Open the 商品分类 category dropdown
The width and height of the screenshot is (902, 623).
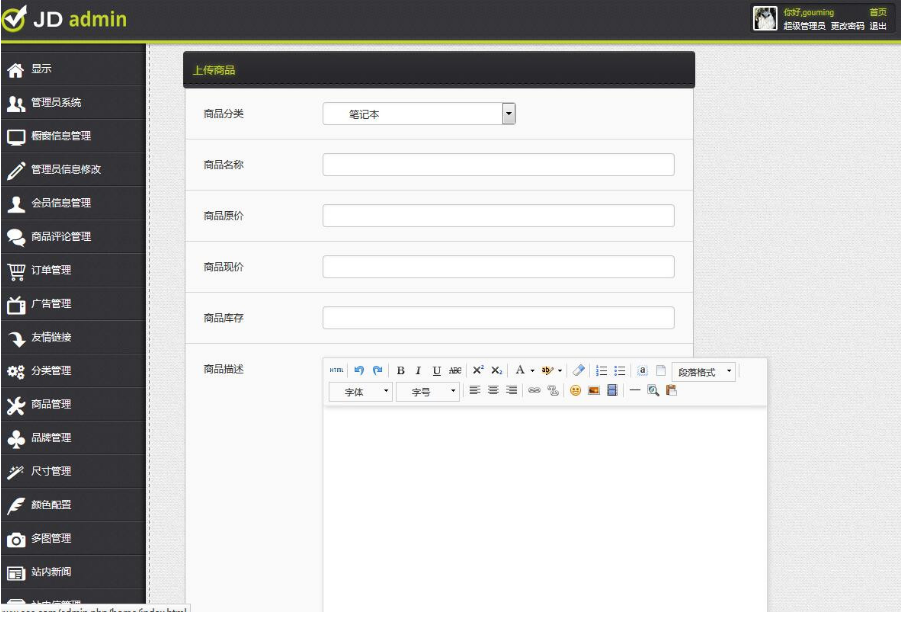[x=419, y=114]
